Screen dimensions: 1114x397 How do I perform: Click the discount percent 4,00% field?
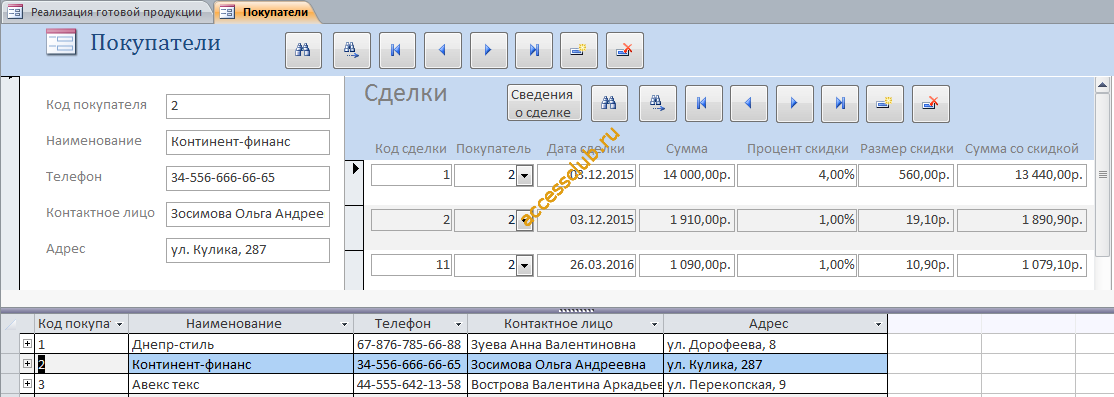(796, 175)
